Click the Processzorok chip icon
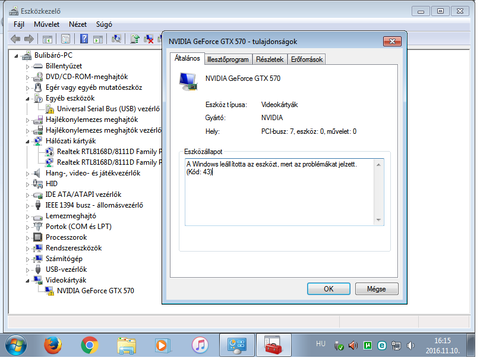 click(38, 237)
